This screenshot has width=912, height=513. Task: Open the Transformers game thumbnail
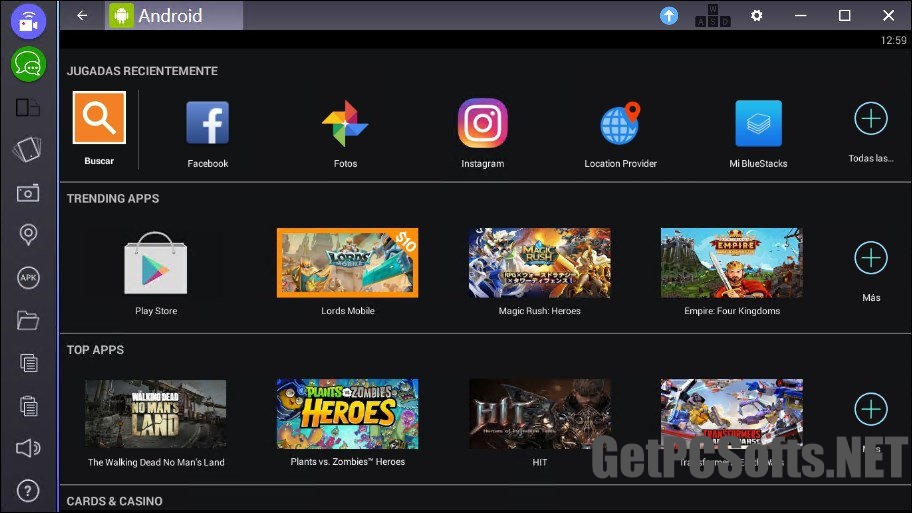coord(732,414)
